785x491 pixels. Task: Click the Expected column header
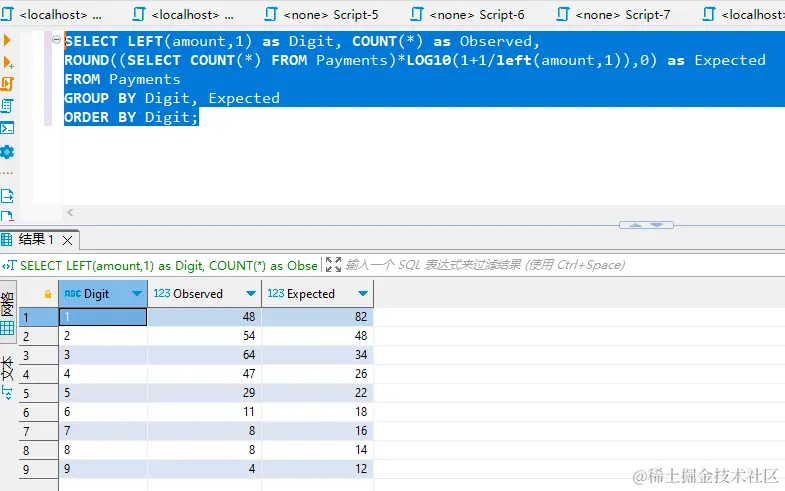pos(317,293)
